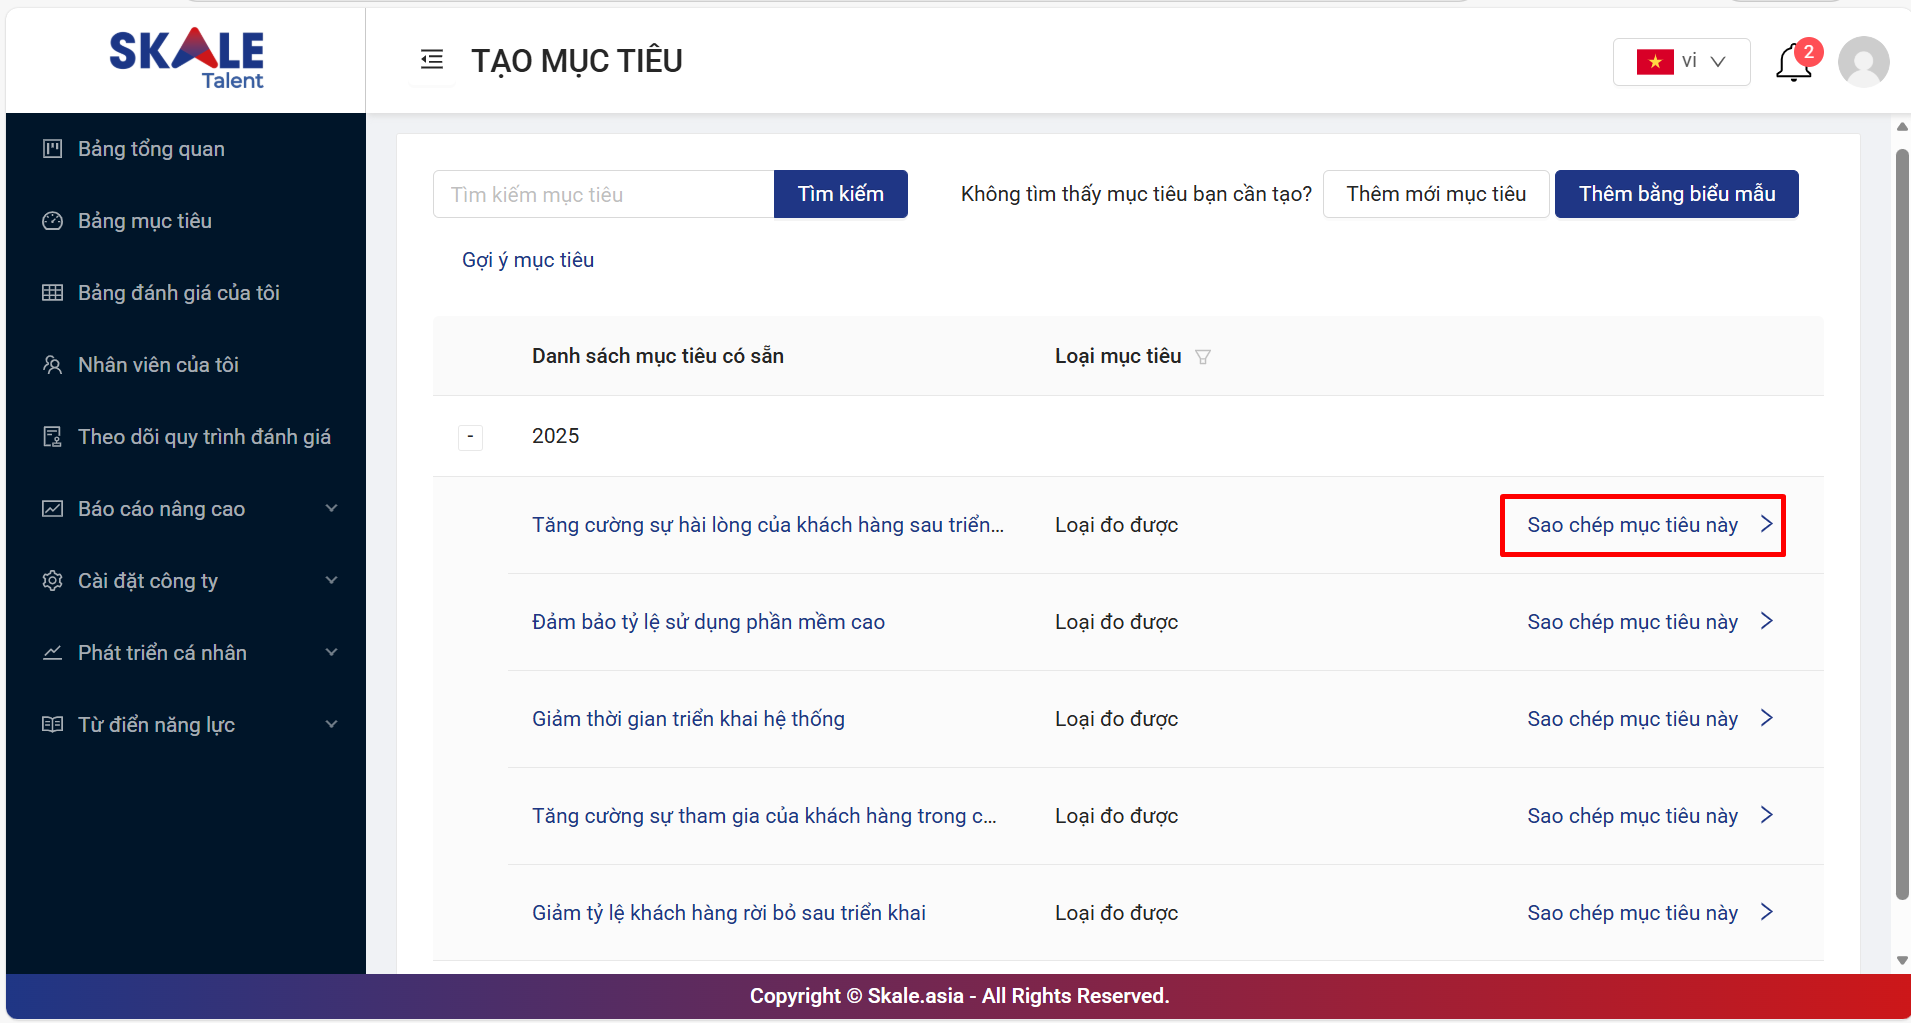Copy the Giảm thời gian triển khai goal
Screen dimensions: 1911x1023
click(x=1649, y=719)
